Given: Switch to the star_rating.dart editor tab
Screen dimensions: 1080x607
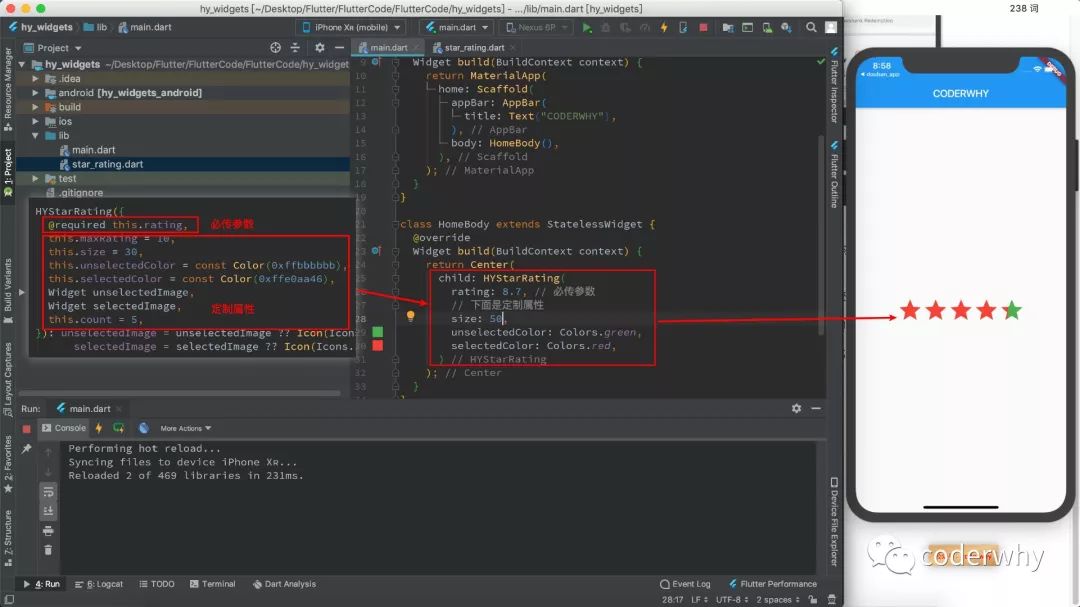Looking at the screenshot, I should point(474,48).
